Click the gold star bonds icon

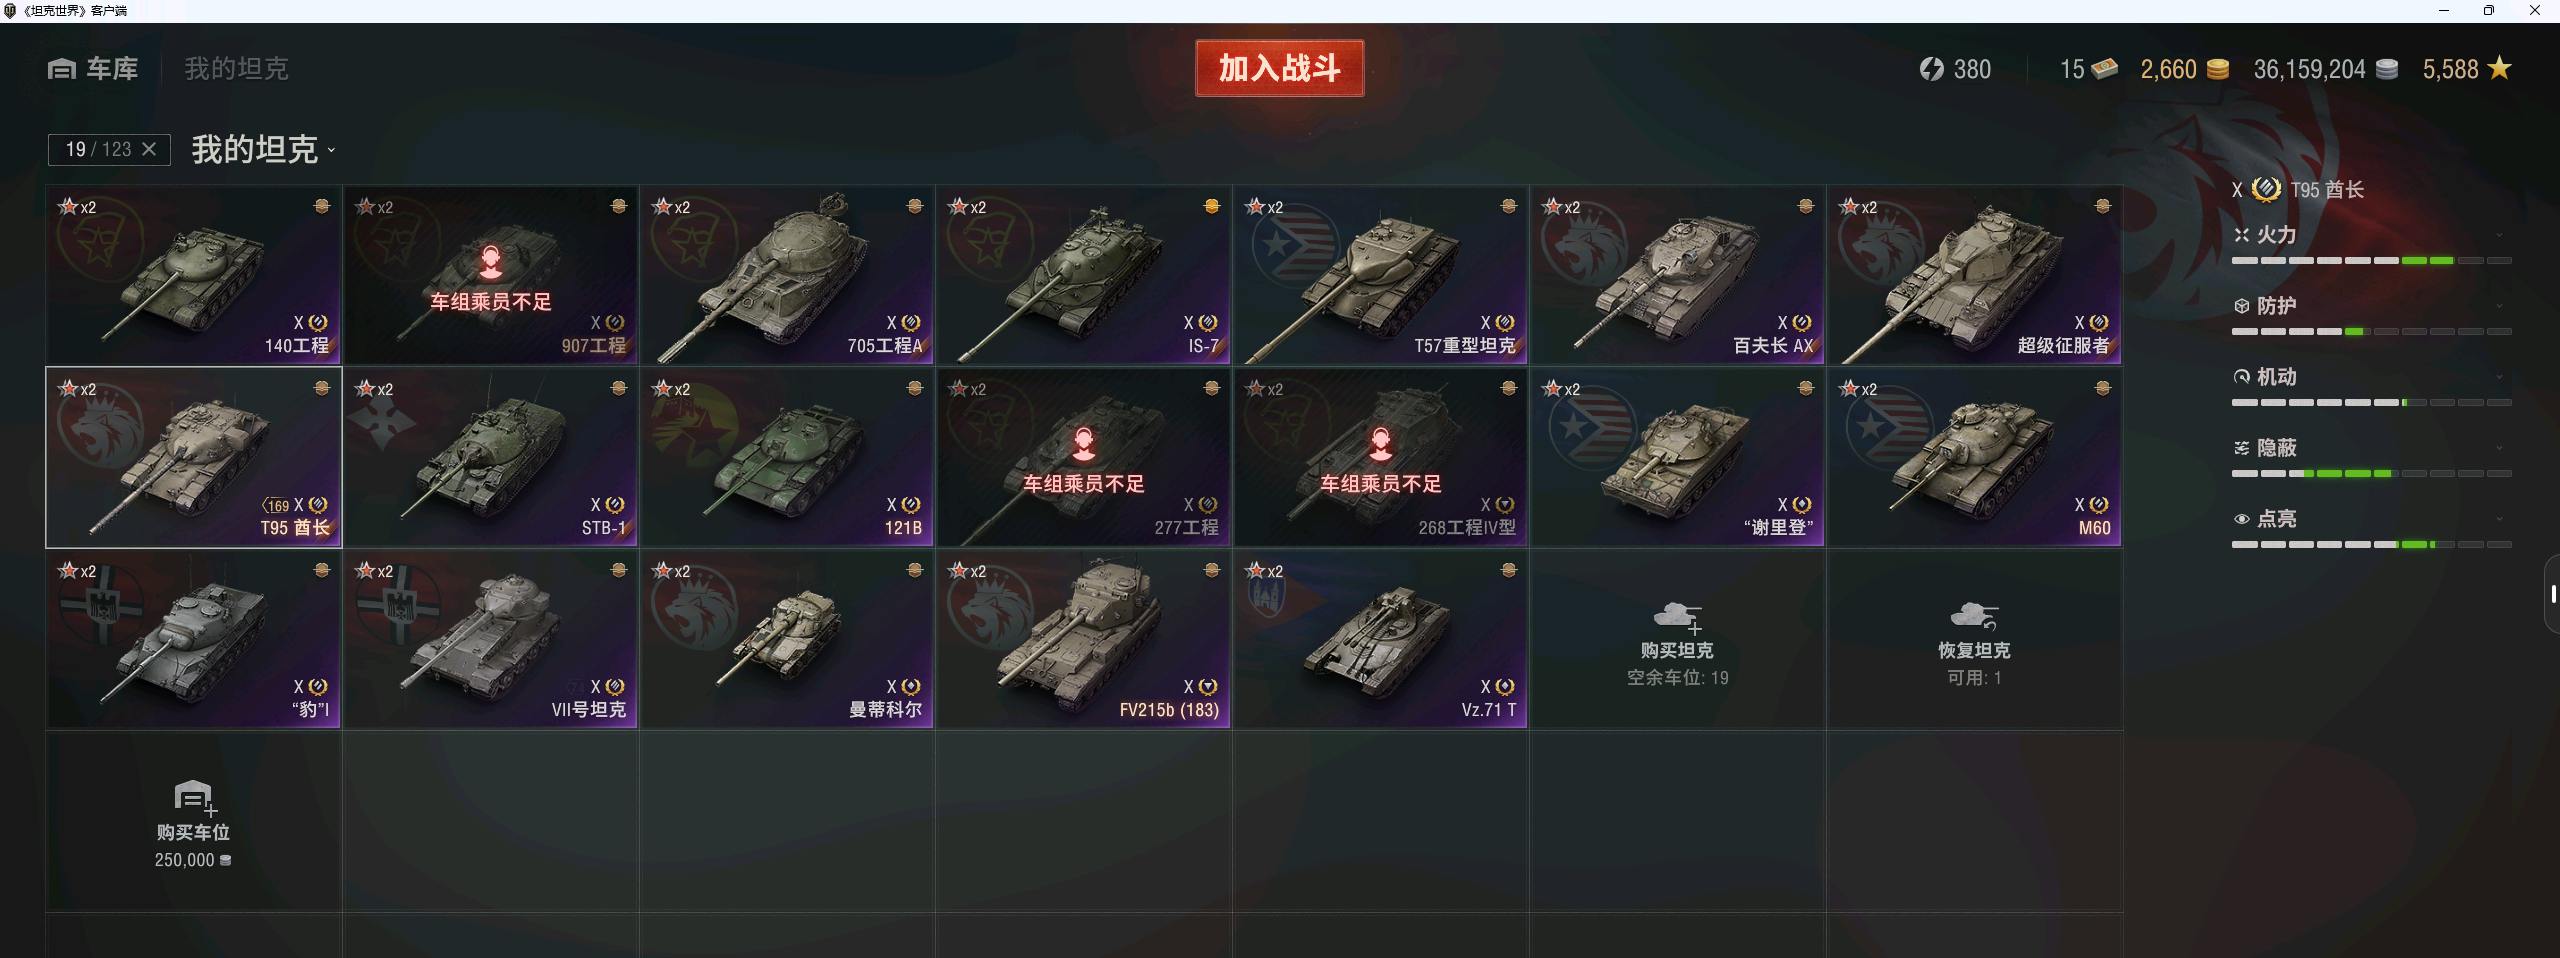tap(2499, 68)
